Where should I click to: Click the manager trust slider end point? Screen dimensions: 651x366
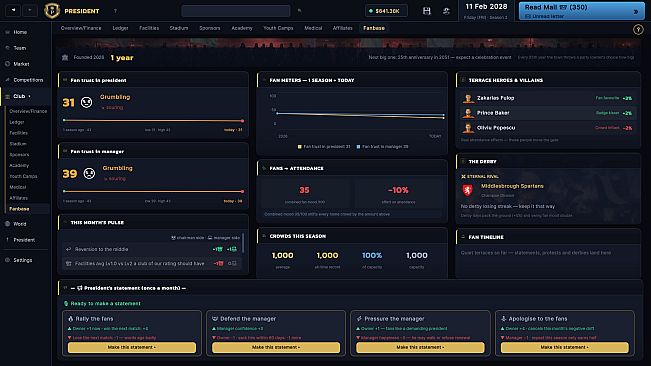click(242, 192)
